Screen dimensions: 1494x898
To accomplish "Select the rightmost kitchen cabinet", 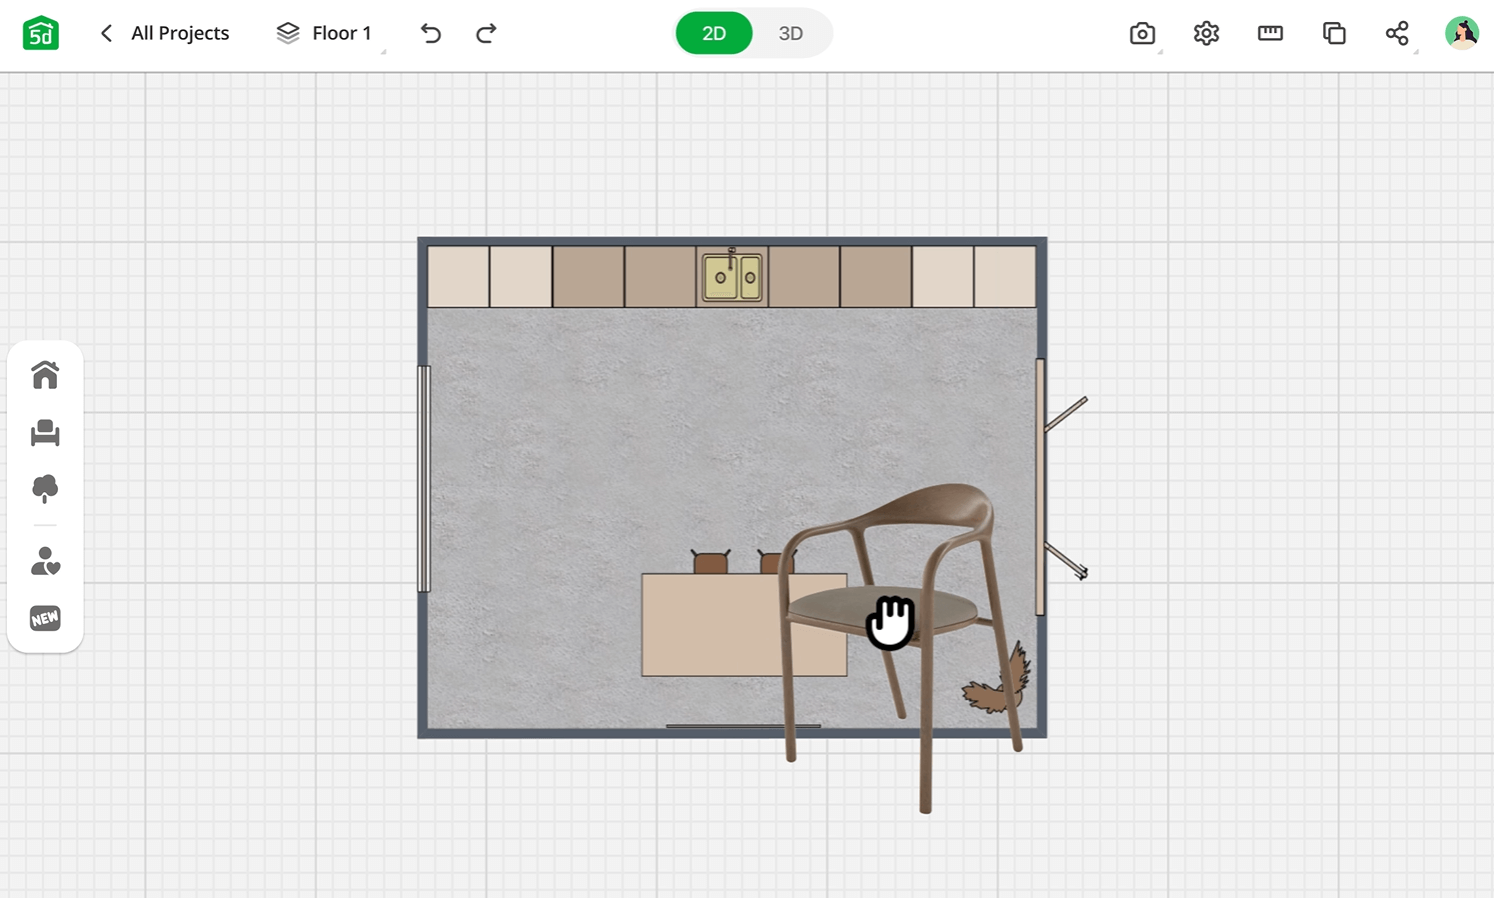I will point(1005,277).
